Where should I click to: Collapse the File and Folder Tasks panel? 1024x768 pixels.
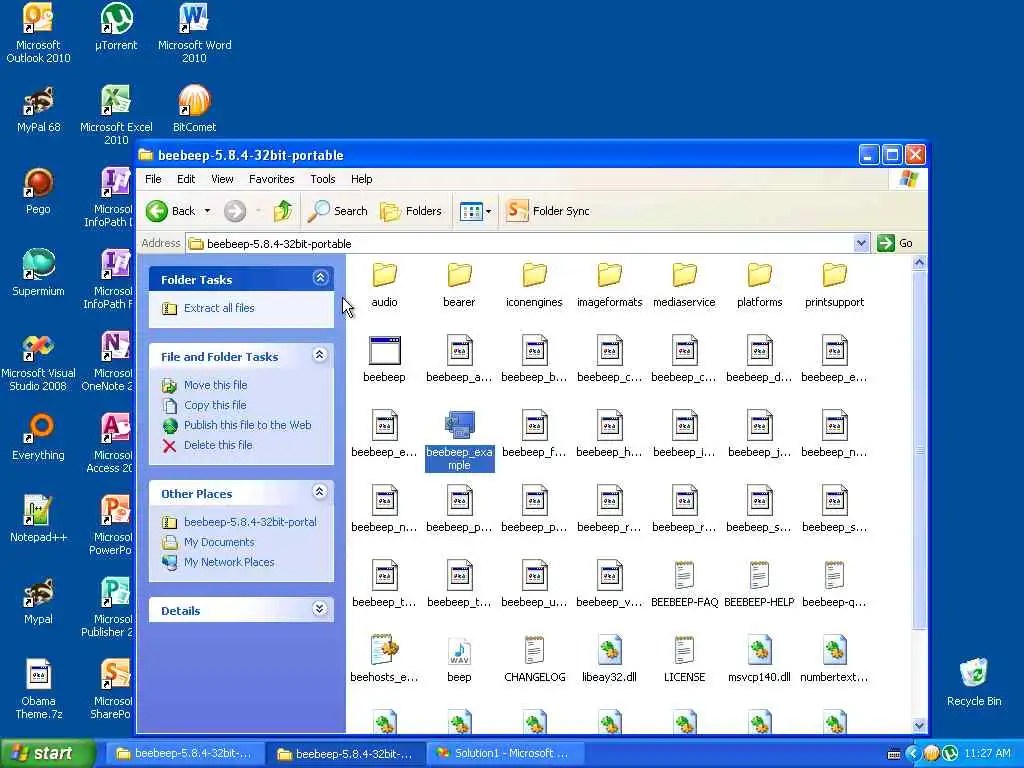[x=320, y=355]
